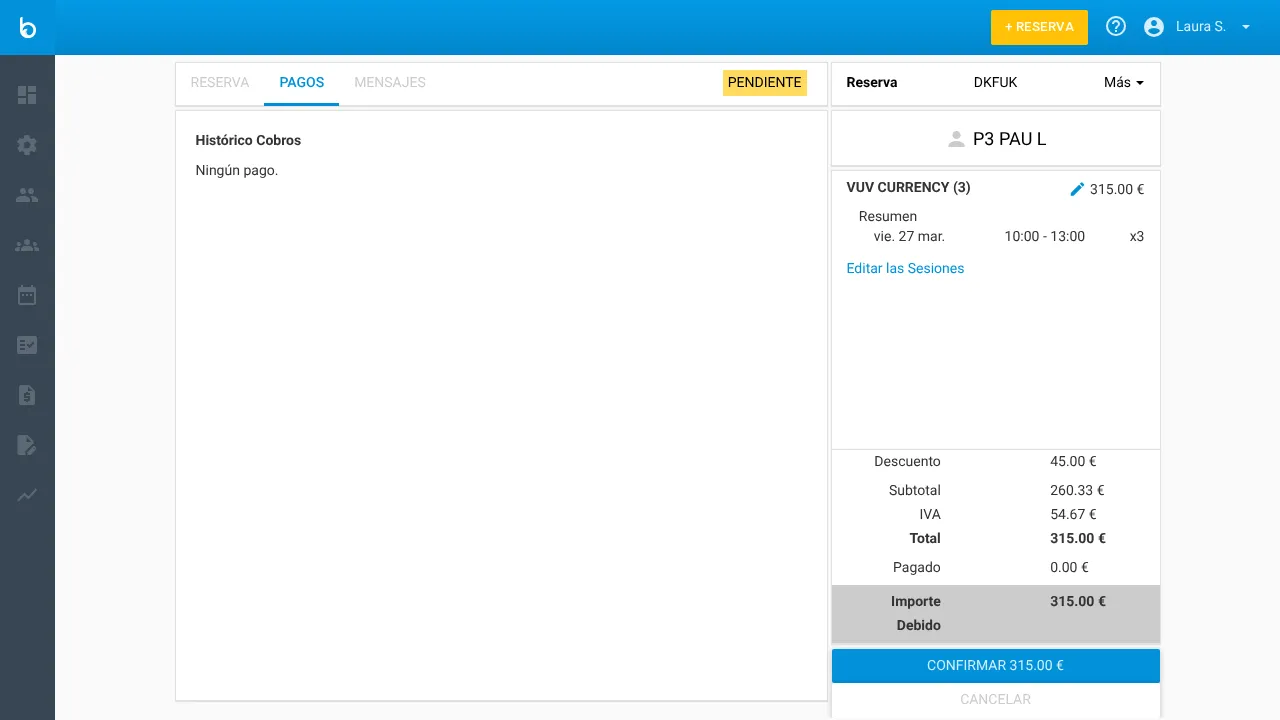Open the bookings checklist icon in sidebar
The image size is (1280, 720).
pos(28,345)
